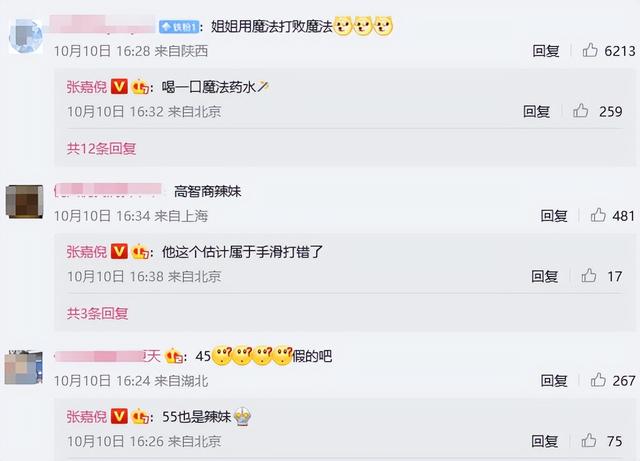The width and height of the screenshot is (640, 461).
Task: Click the red V verified badge in 喝一口魔法药水 reply
Action: 119,87
